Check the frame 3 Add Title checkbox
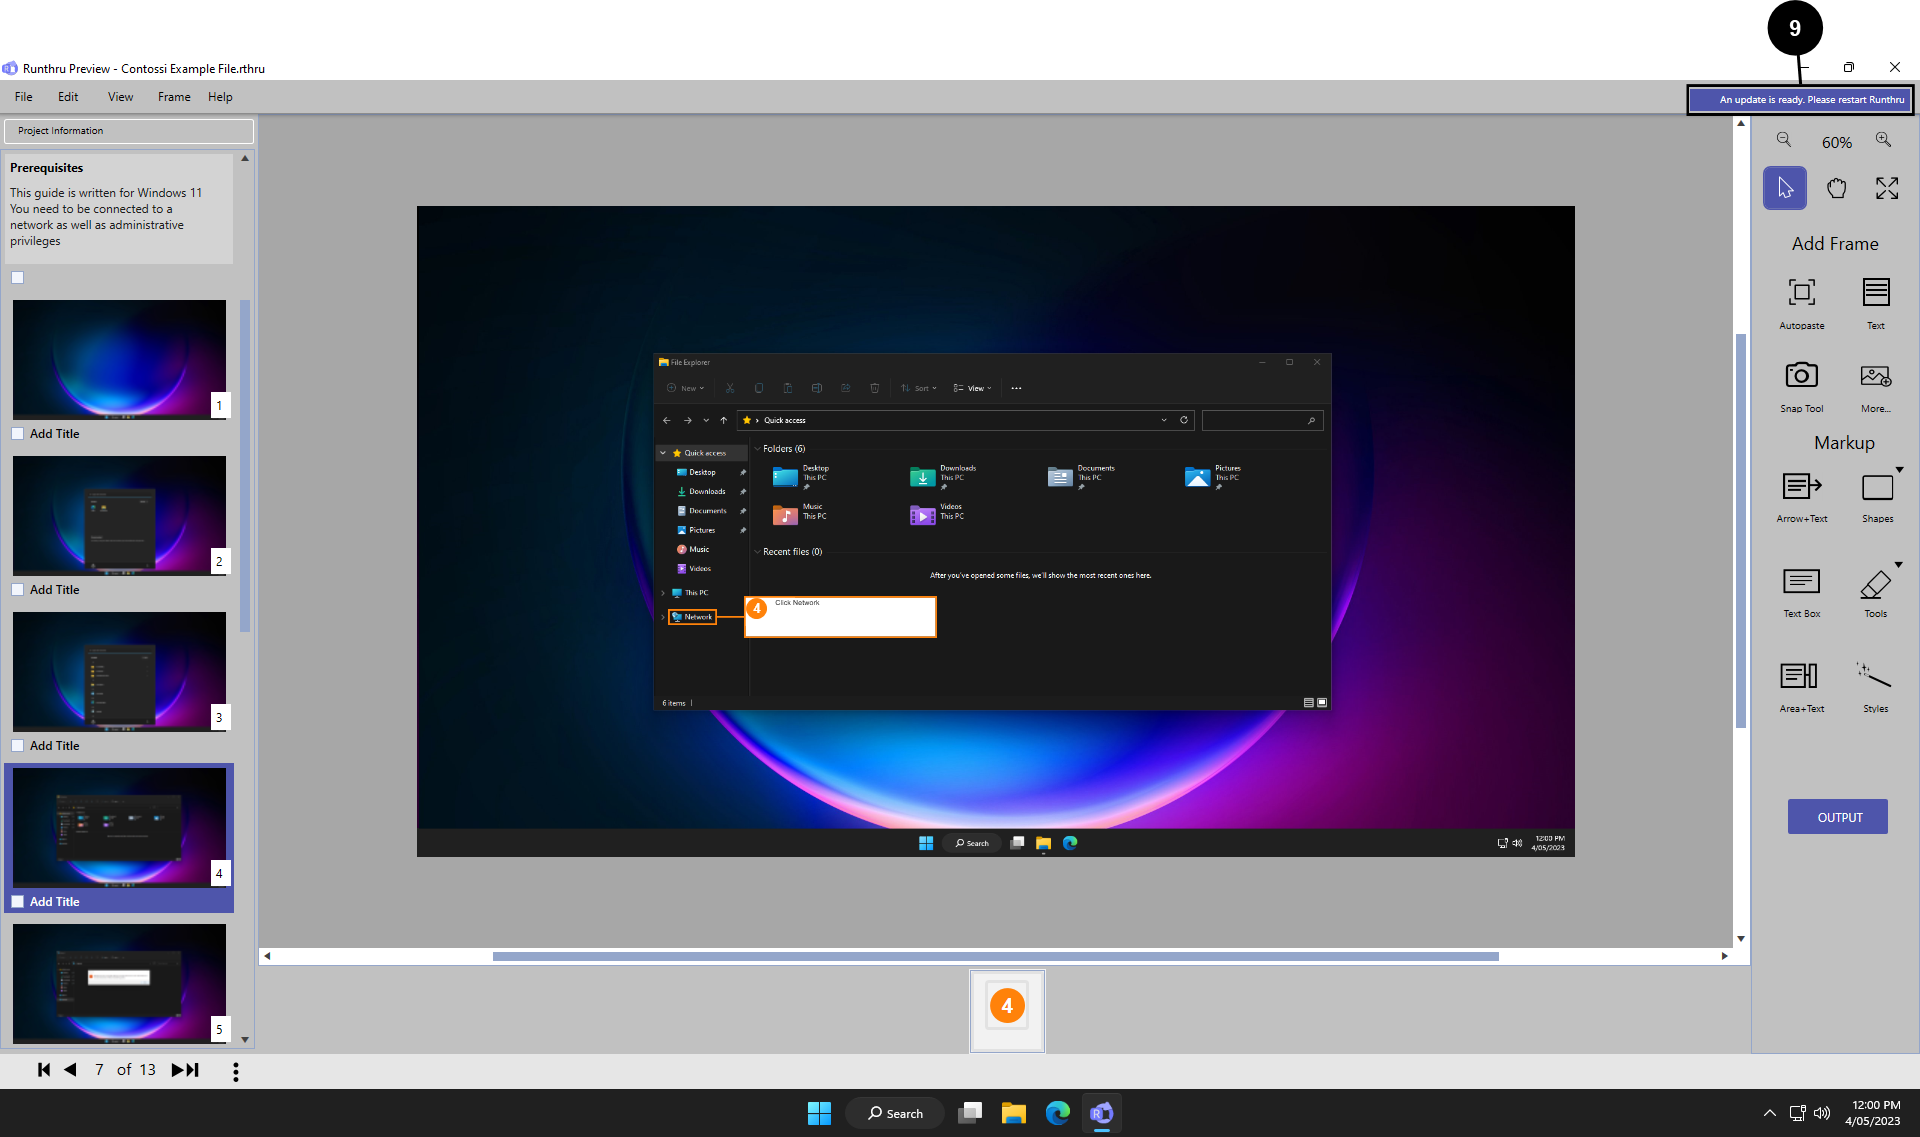 click(18, 746)
